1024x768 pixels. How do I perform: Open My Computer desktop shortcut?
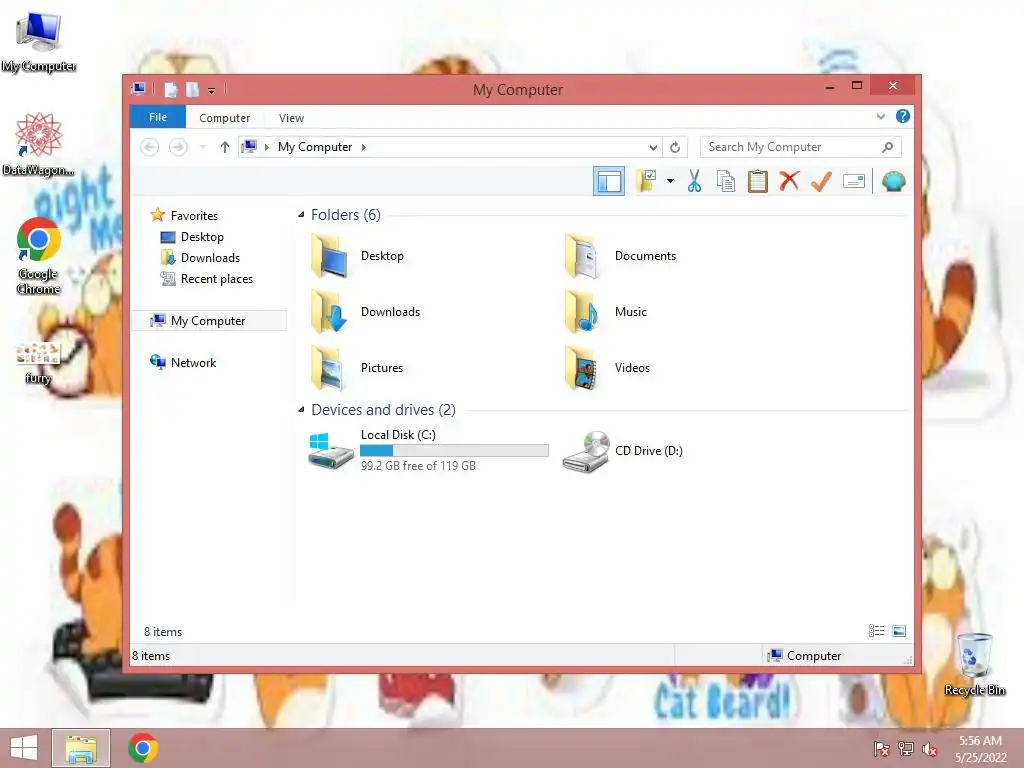pos(39,42)
